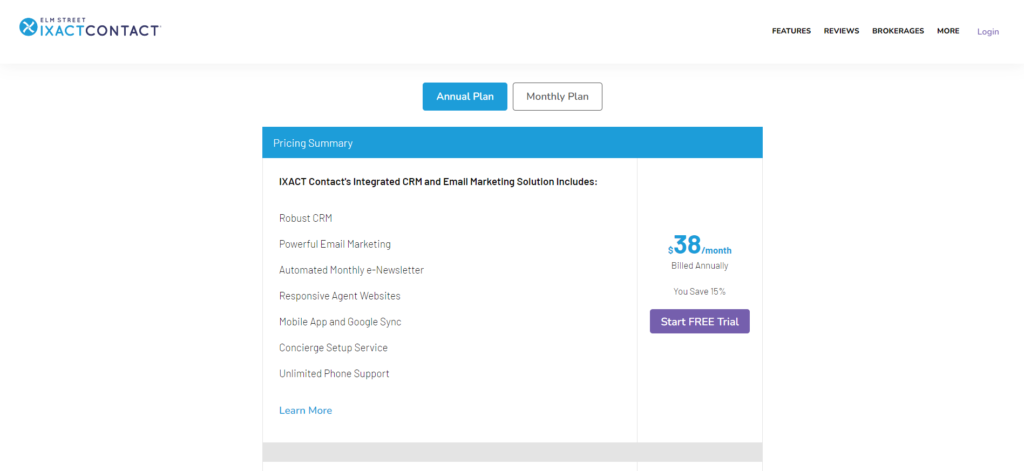1024x471 pixels.
Task: Switch to the Monthly Plan tab
Action: point(557,97)
